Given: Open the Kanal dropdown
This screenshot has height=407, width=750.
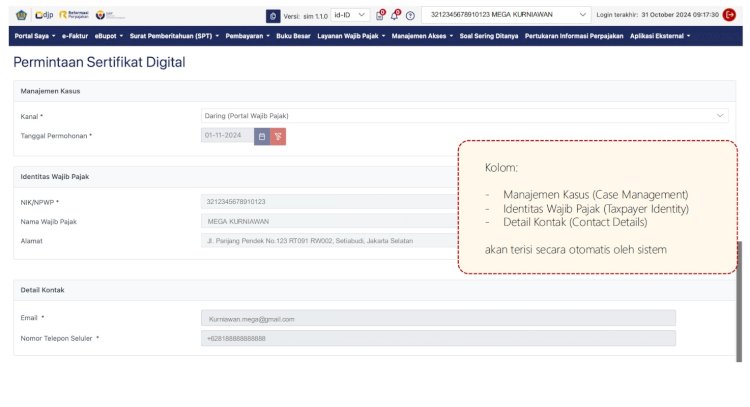Looking at the screenshot, I should click(x=464, y=116).
